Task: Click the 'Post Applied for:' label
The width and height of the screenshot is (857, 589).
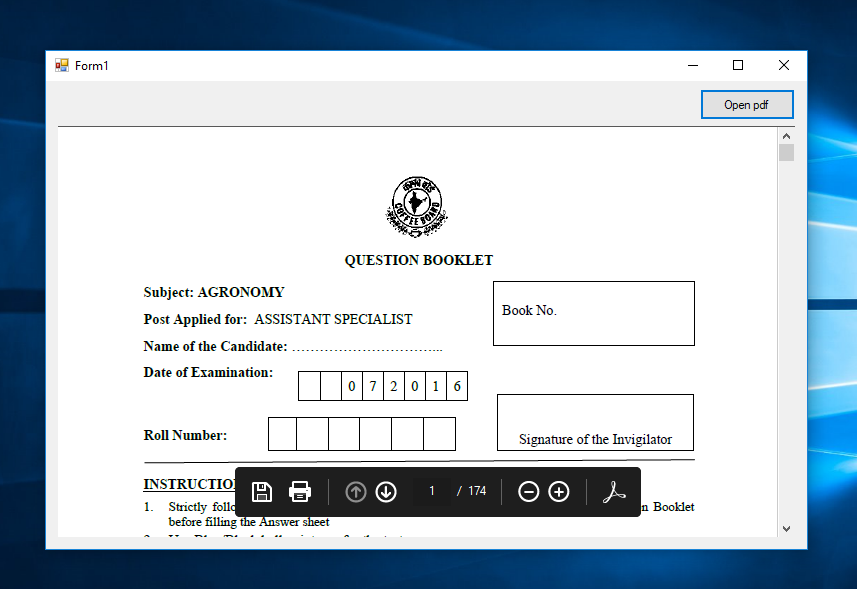Action: 195,319
